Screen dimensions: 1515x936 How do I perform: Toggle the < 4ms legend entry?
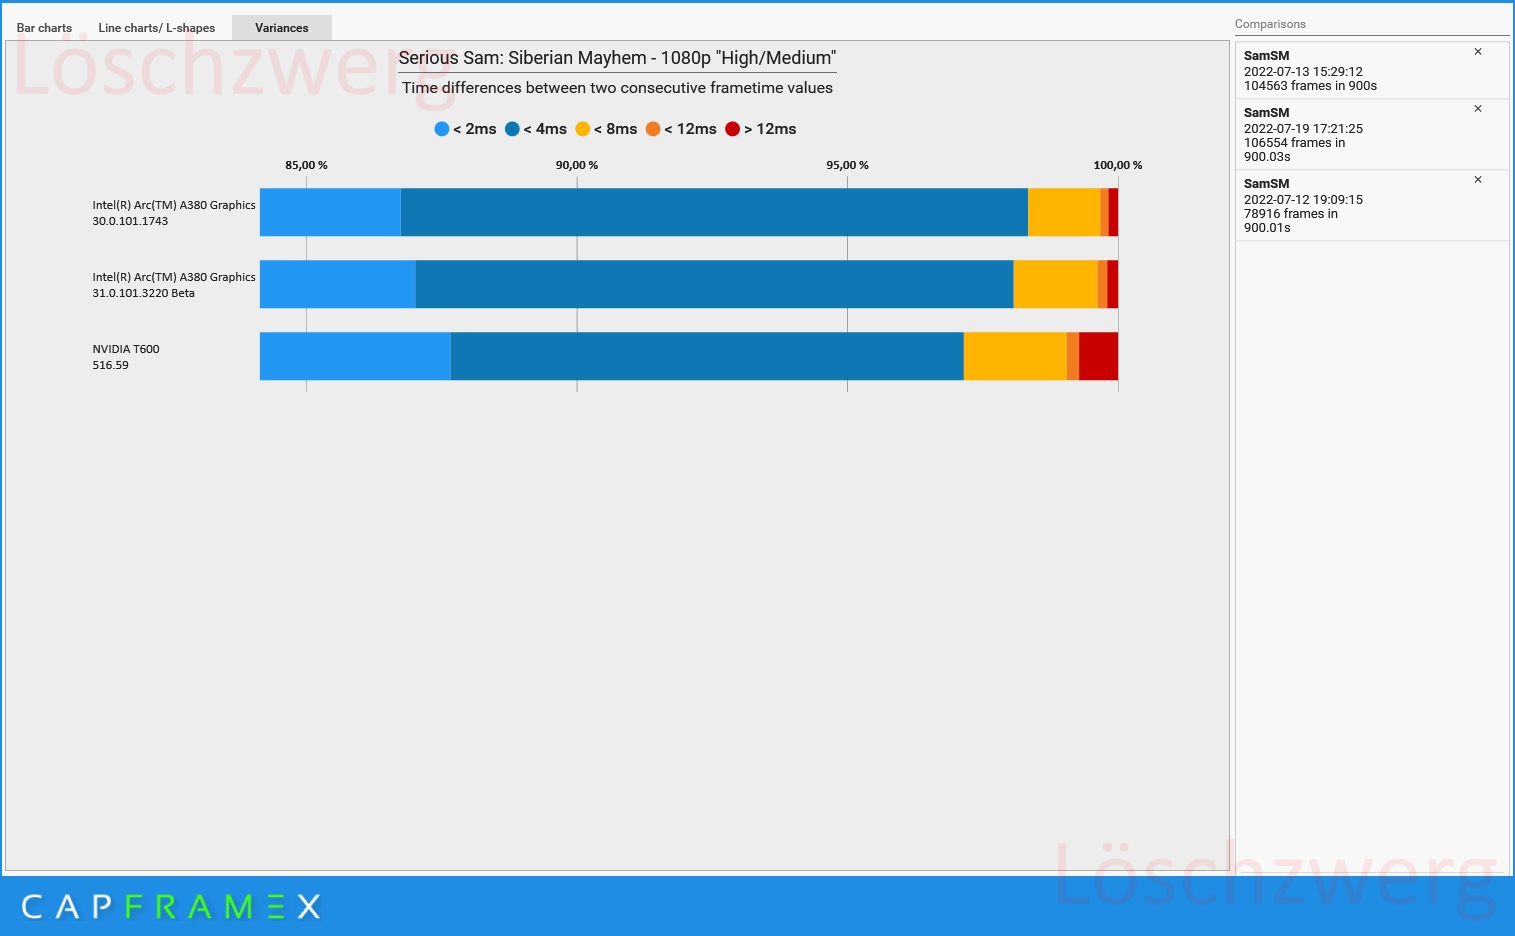536,129
